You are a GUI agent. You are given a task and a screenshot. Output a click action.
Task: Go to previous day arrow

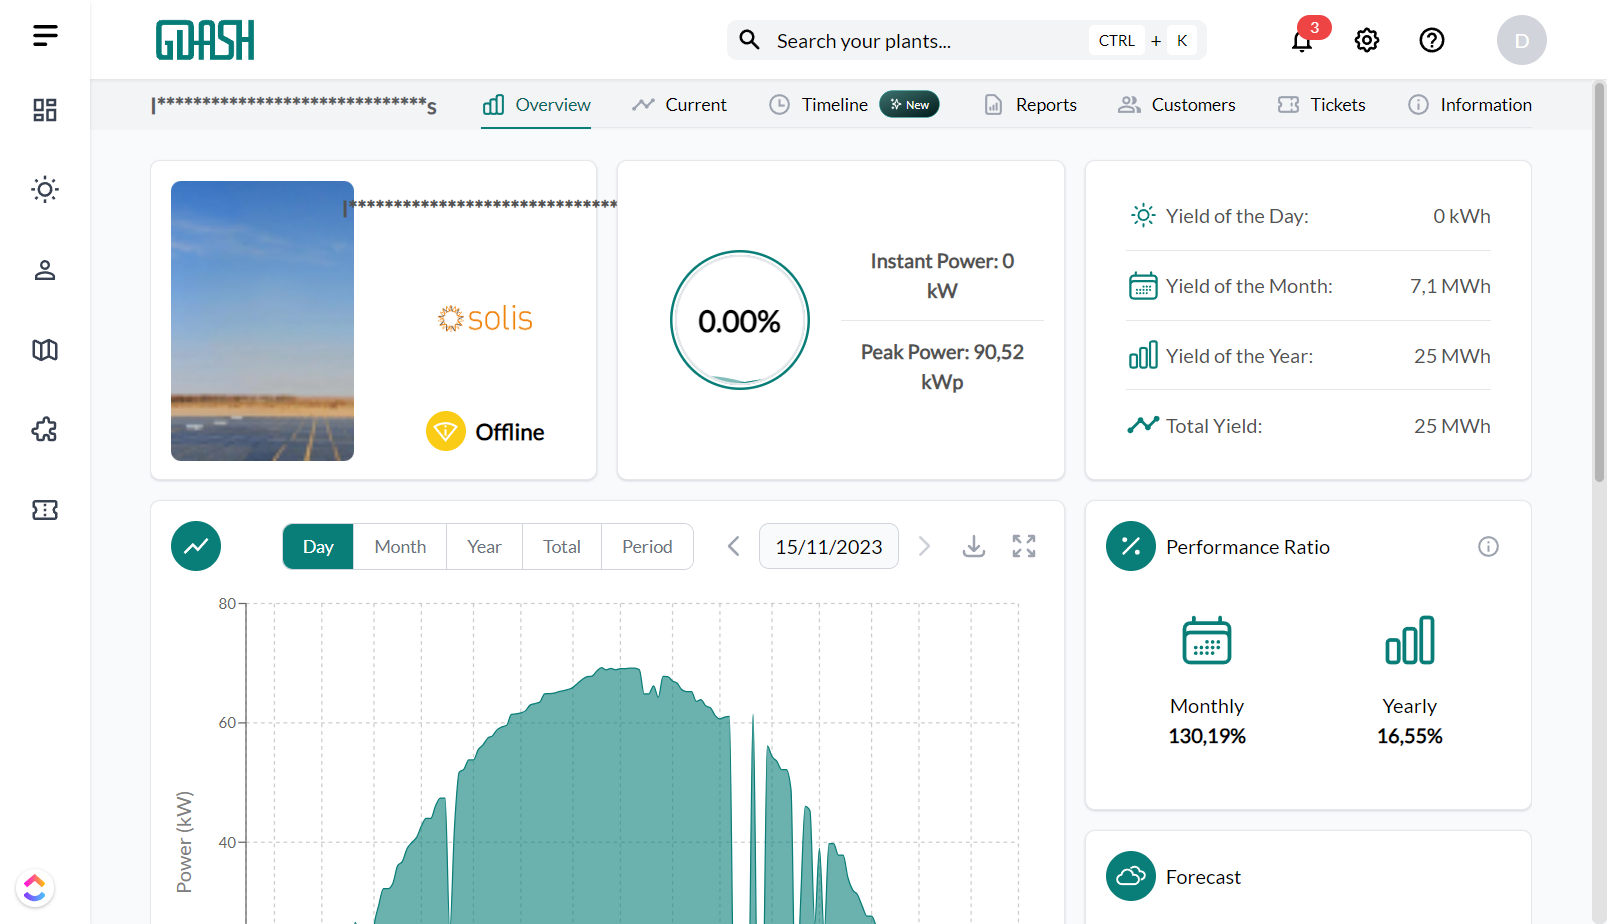coord(734,546)
